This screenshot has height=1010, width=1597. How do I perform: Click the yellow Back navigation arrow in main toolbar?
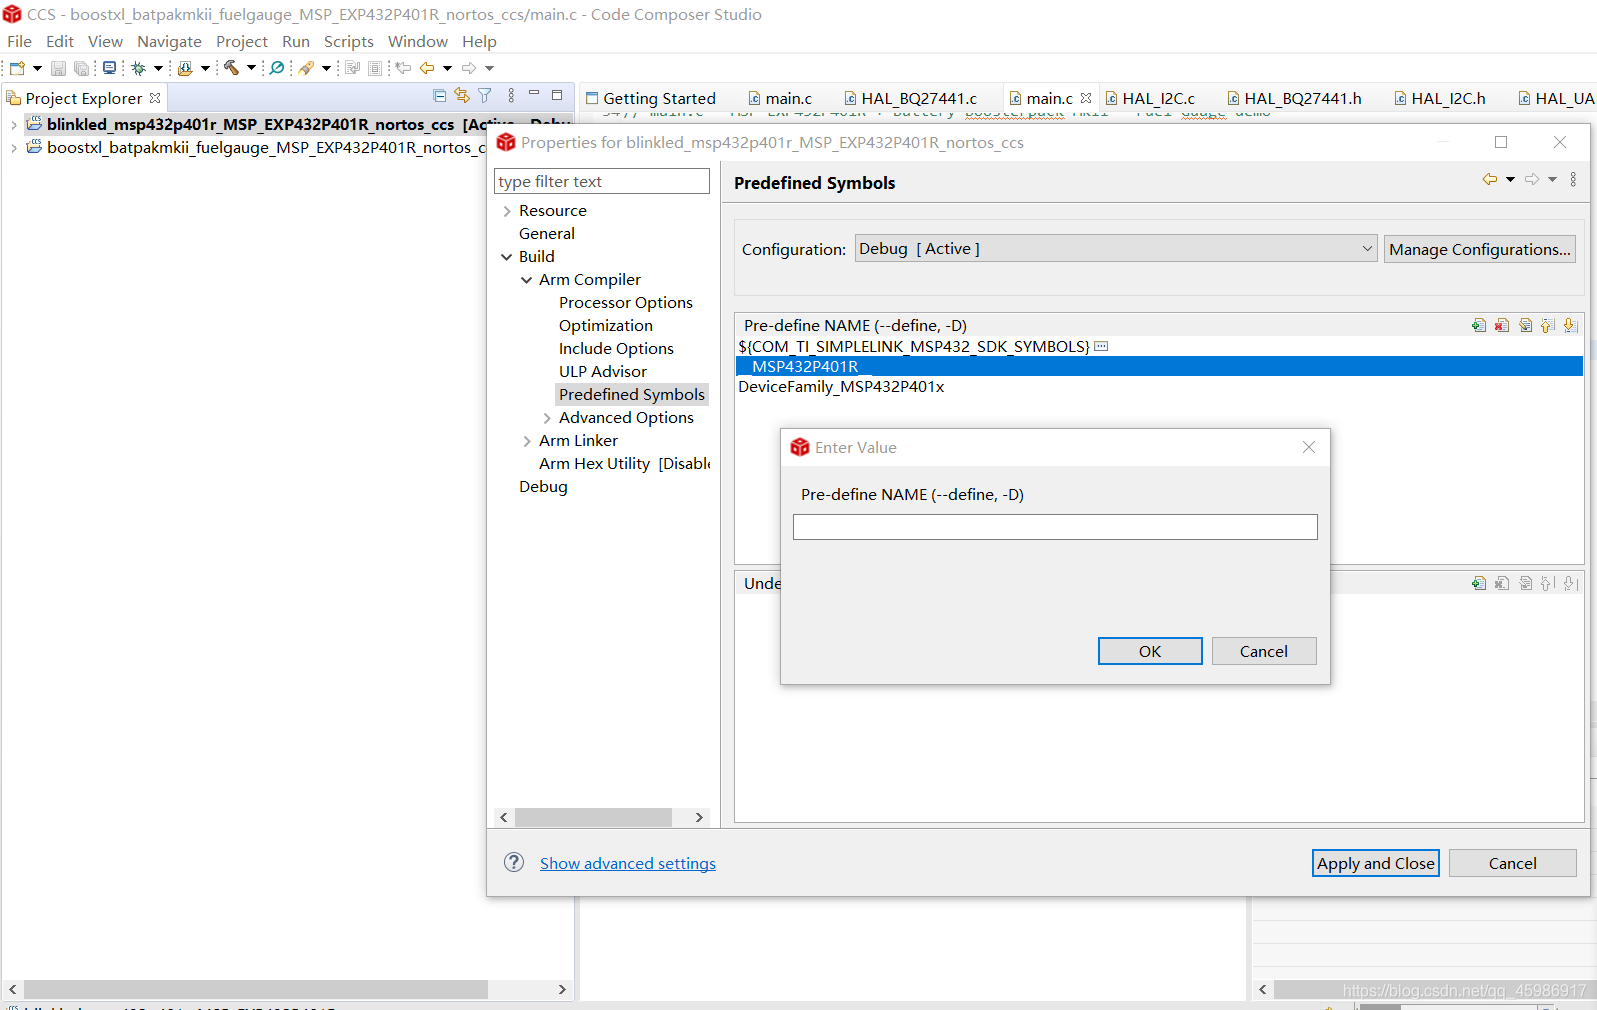(427, 68)
